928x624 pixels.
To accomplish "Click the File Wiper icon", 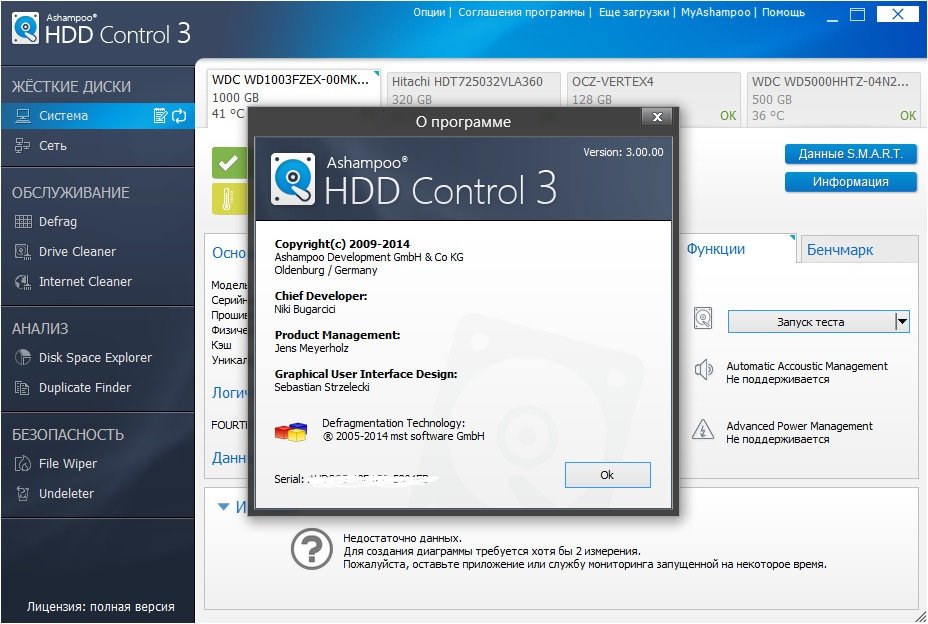I will [x=22, y=463].
